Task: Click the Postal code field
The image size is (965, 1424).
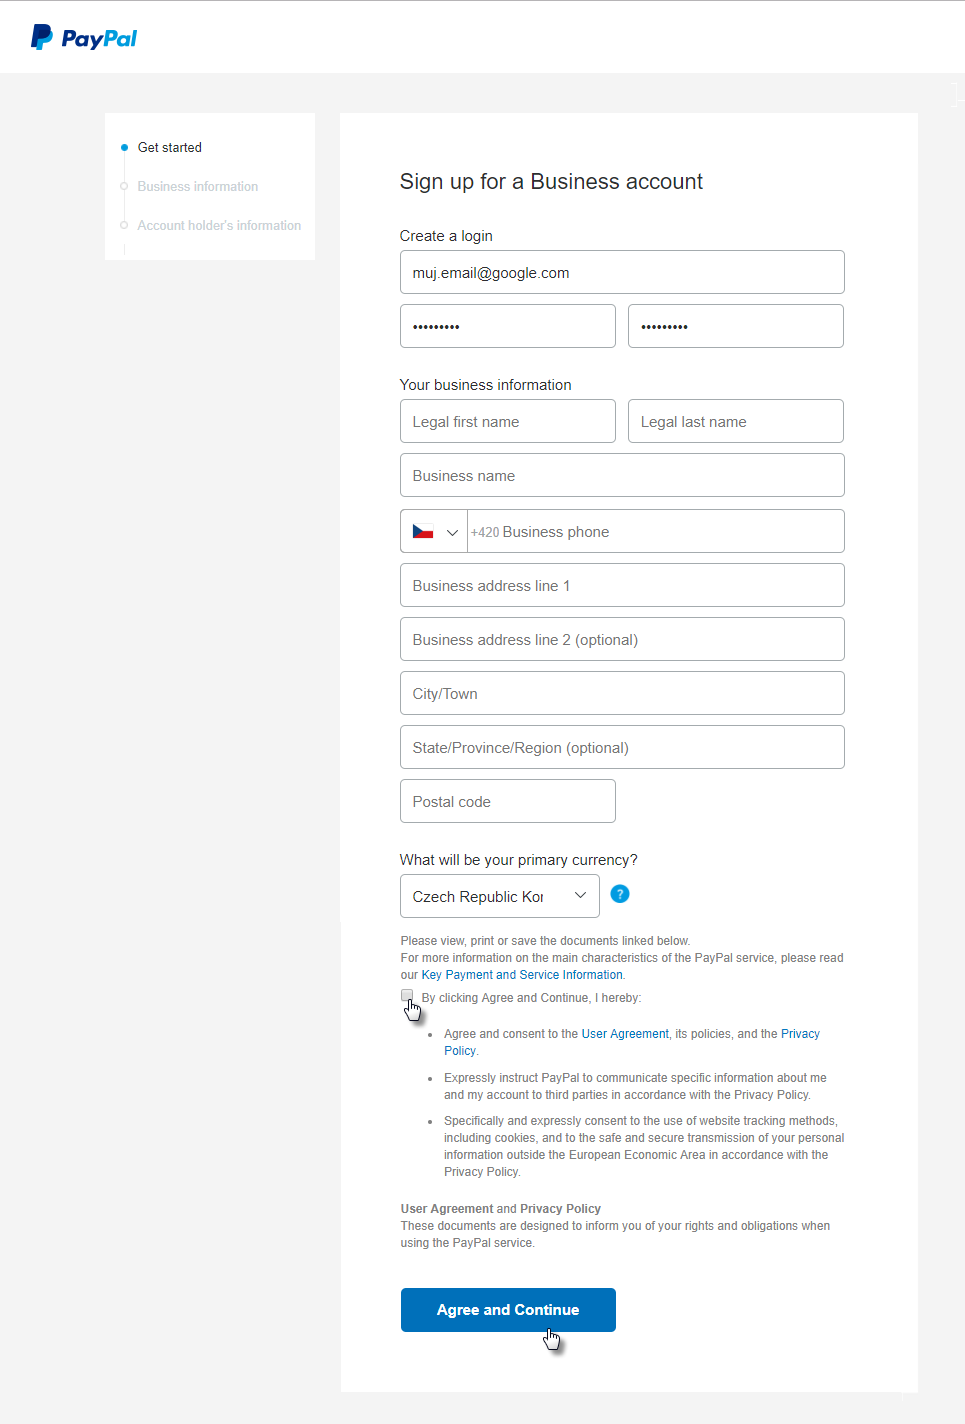Action: 507,801
